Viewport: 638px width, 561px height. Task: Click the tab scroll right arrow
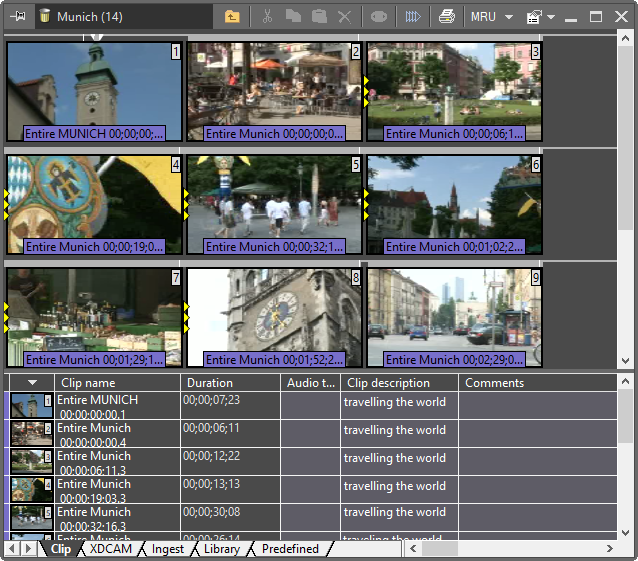28,549
